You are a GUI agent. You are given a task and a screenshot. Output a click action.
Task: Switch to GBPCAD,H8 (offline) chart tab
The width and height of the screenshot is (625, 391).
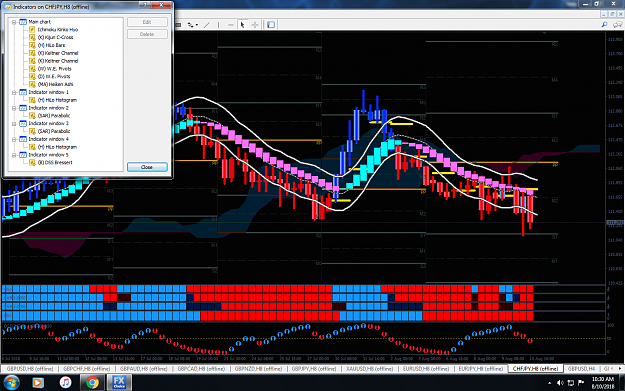coord(201,369)
